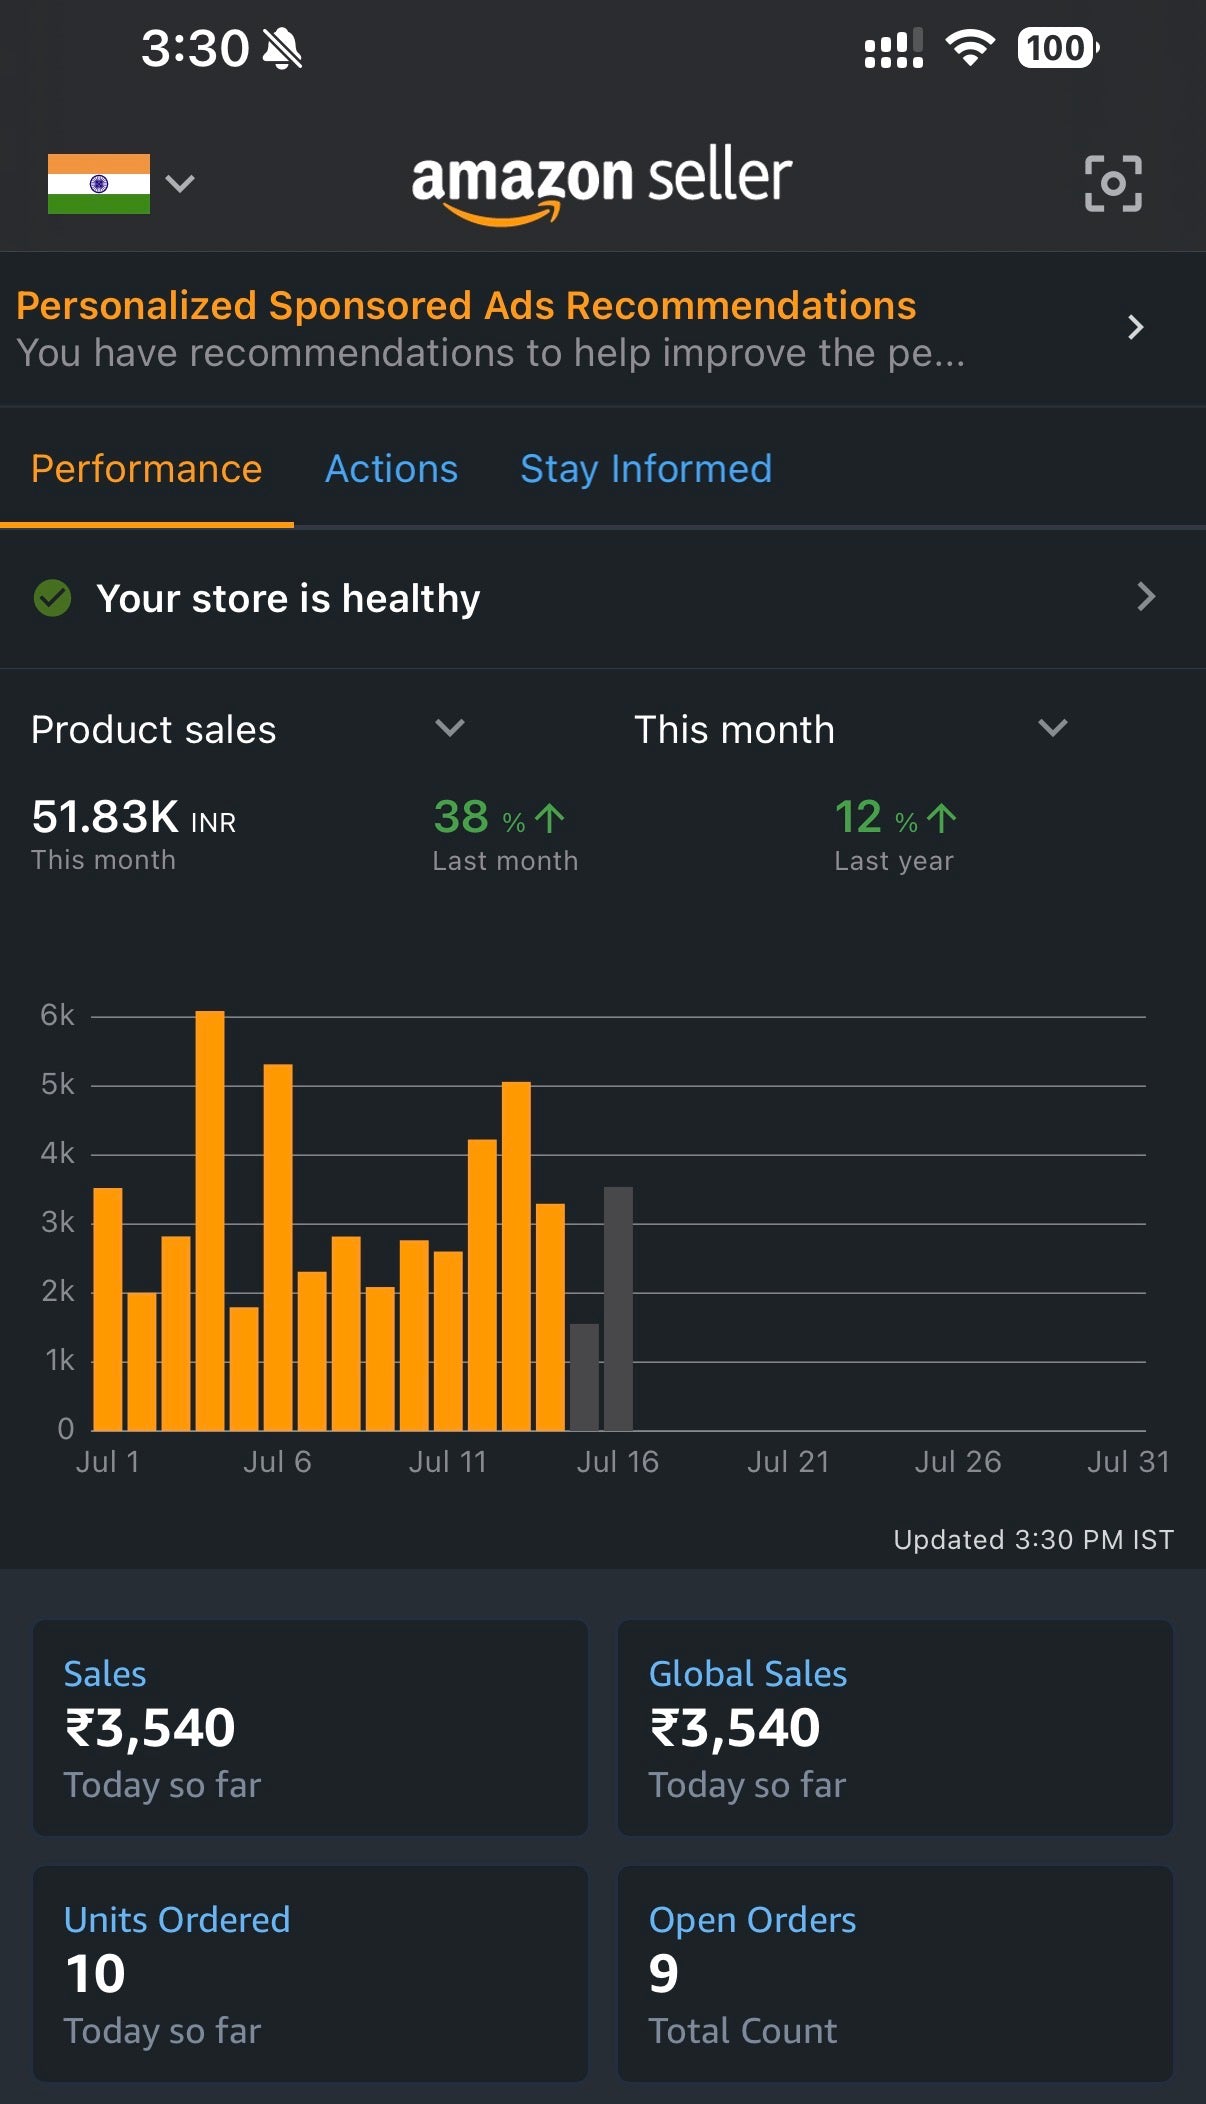
Task: Tap the 51.83K INR sales value
Action: click(x=134, y=817)
